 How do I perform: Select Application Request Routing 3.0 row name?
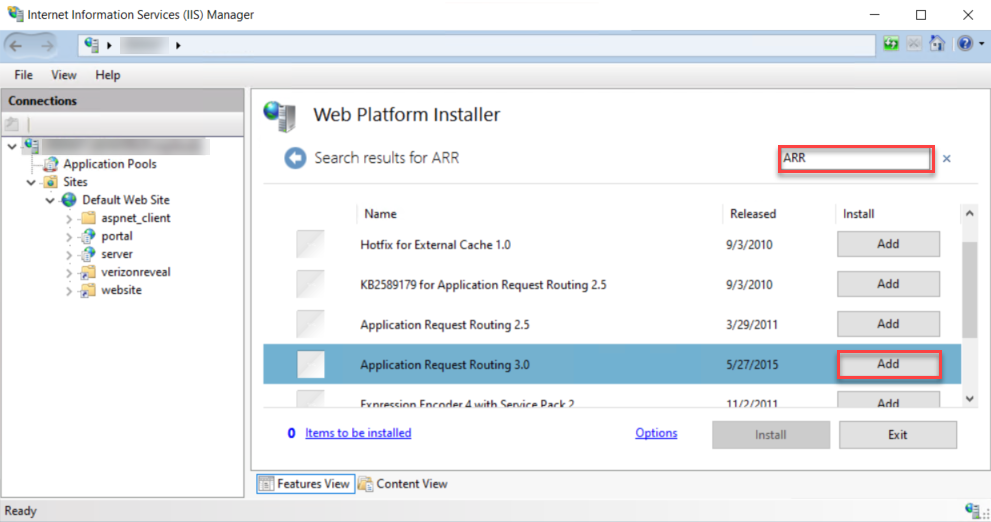point(445,365)
